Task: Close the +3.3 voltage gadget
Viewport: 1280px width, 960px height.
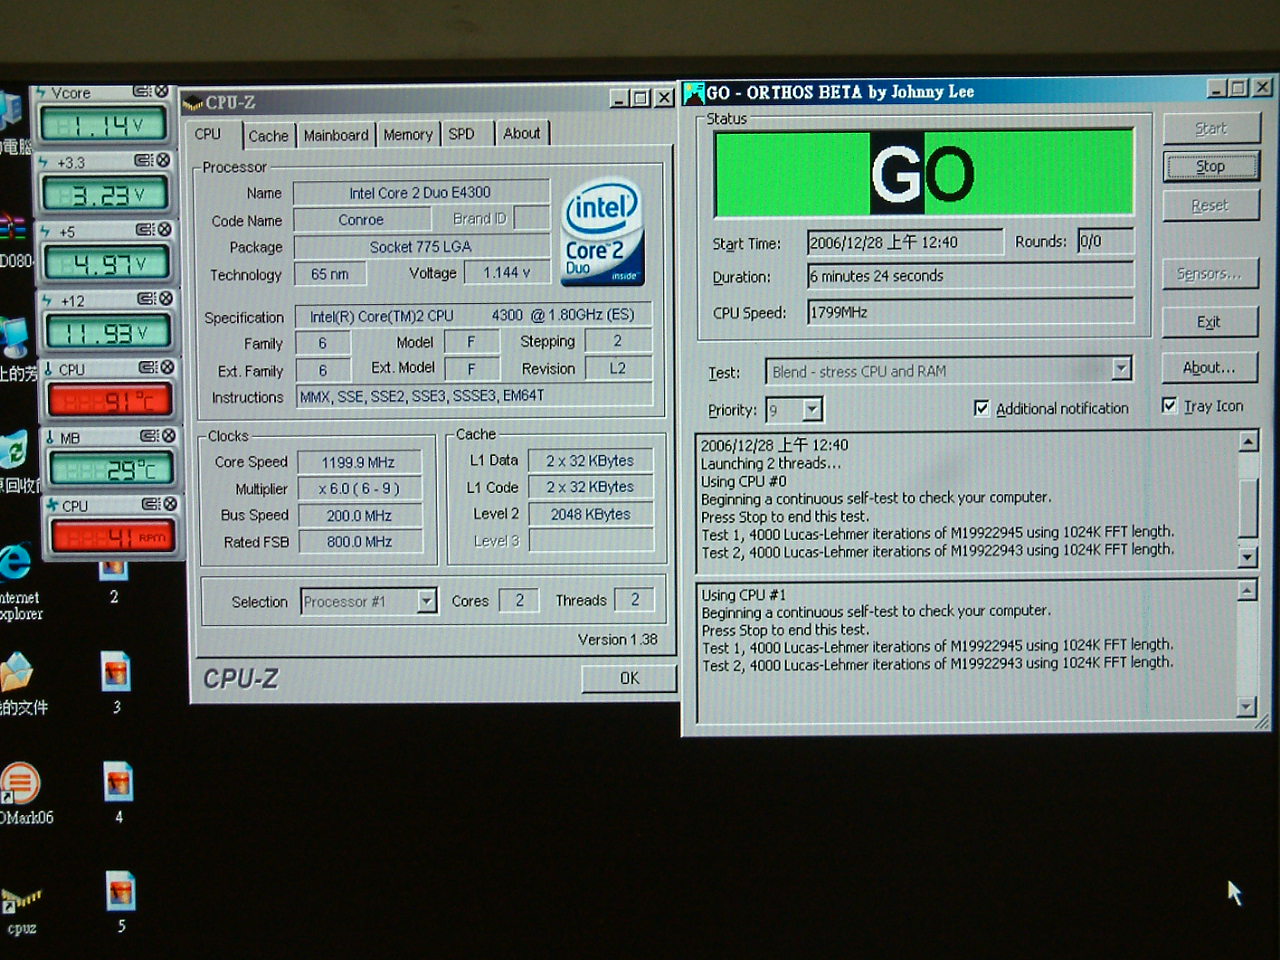Action: [x=163, y=160]
